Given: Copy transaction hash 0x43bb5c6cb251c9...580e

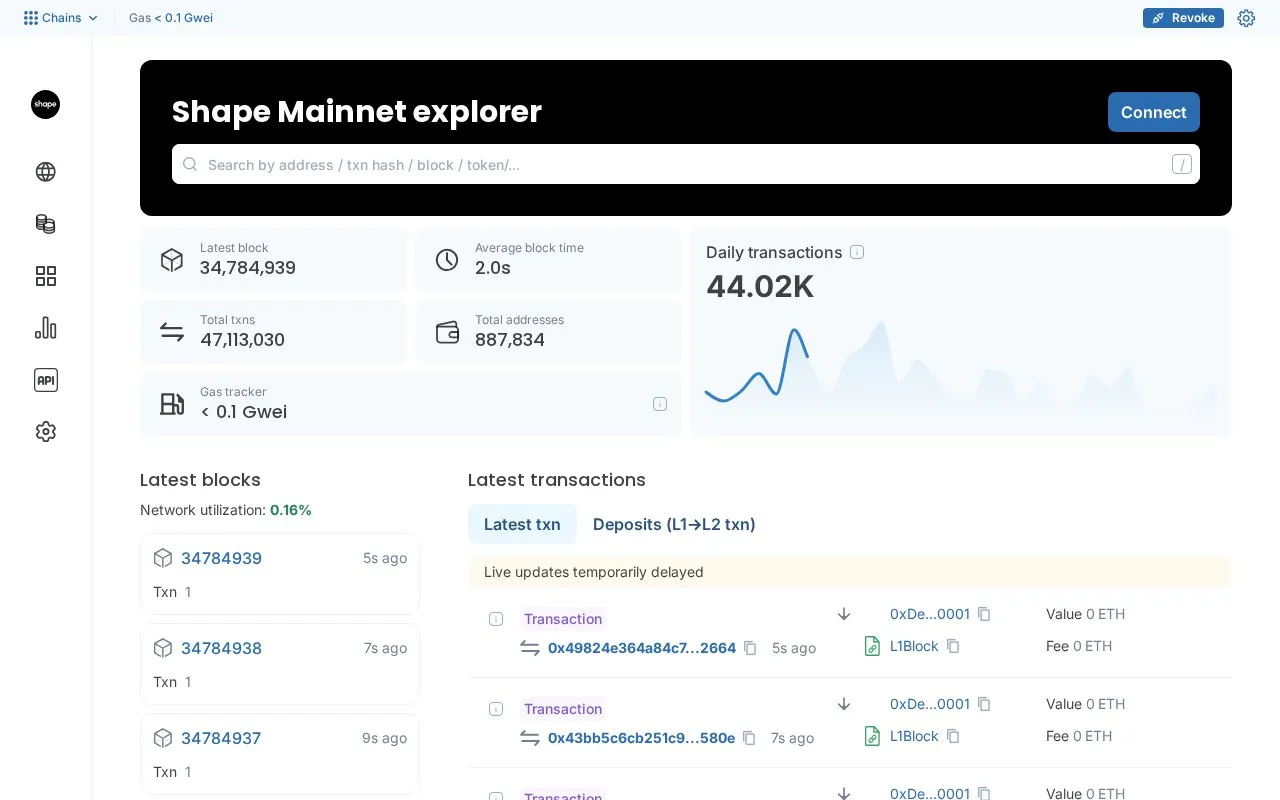Looking at the screenshot, I should (749, 738).
